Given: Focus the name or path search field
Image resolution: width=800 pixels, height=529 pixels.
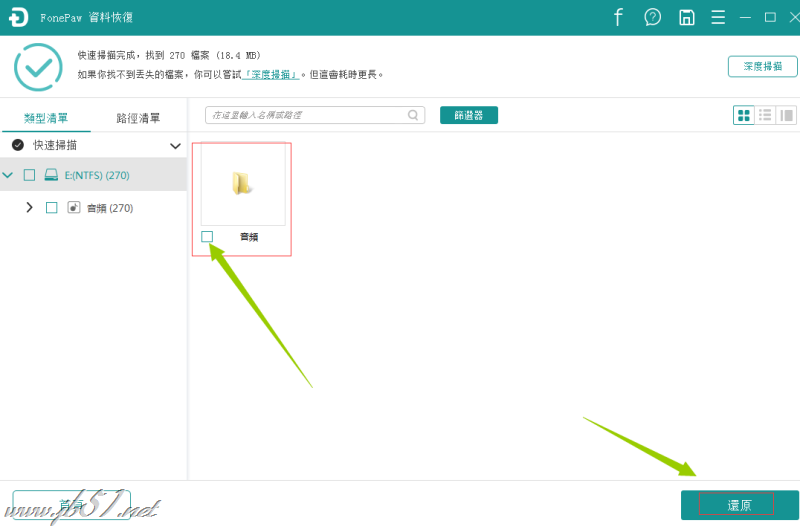Looking at the screenshot, I should [315, 115].
